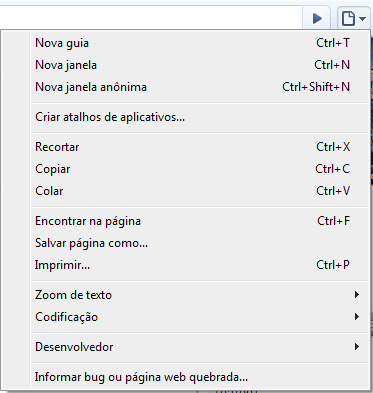Open the Imprimir dialog entry
373x393 pixels.
click(x=200, y=265)
